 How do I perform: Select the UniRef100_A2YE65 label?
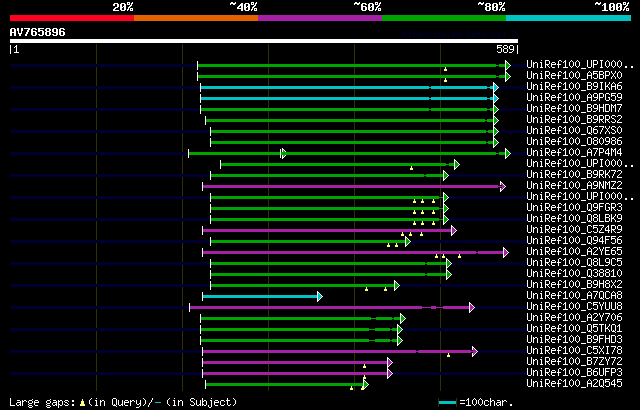click(574, 252)
